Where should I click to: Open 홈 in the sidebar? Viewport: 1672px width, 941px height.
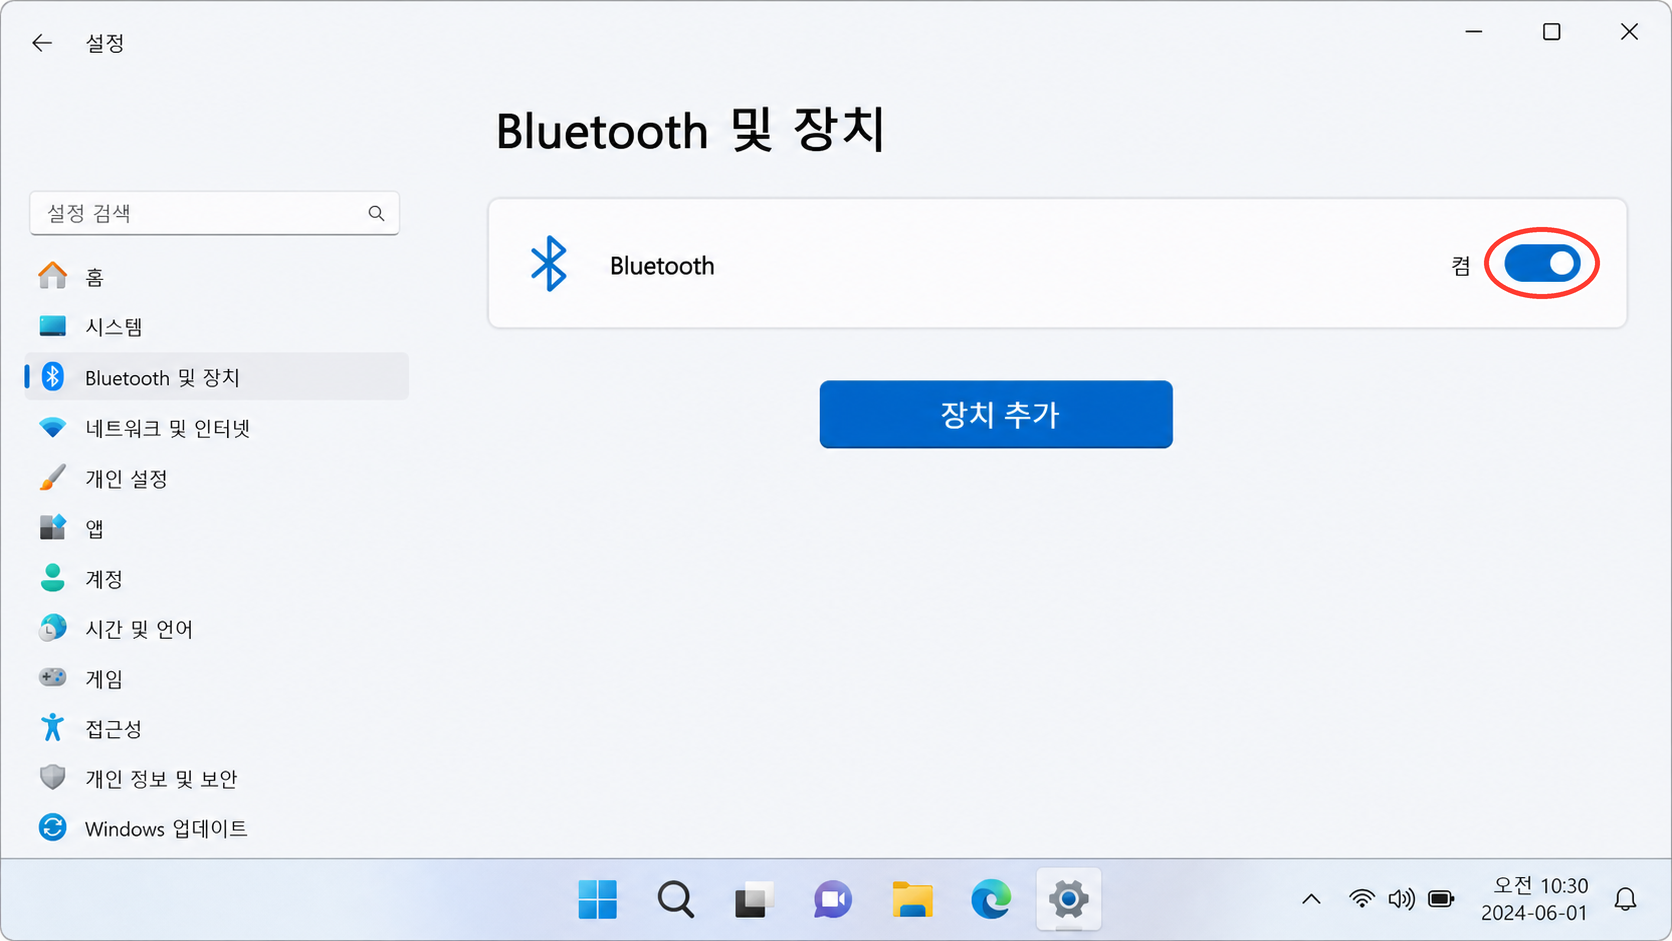(x=215, y=276)
